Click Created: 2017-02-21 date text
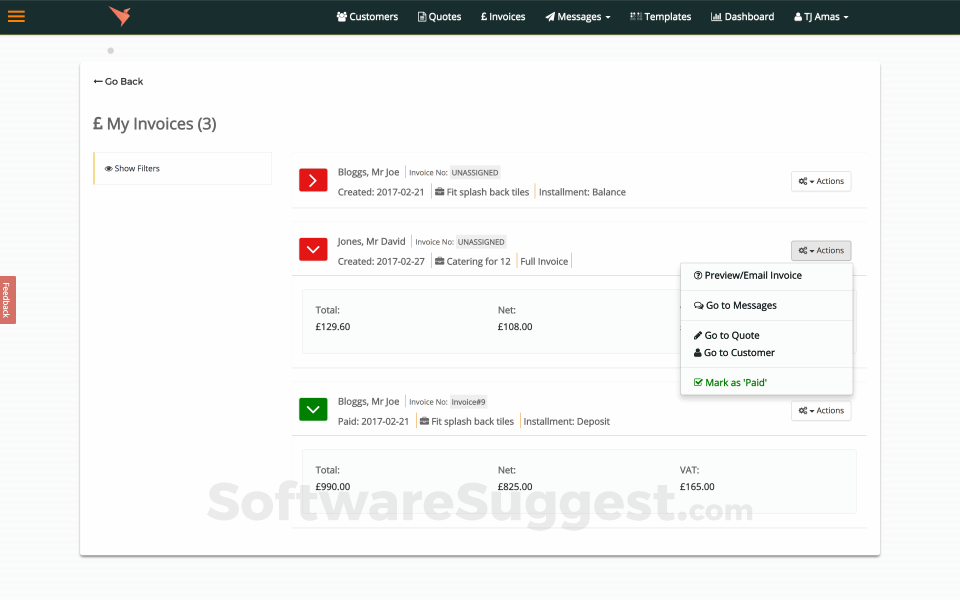The height and width of the screenshot is (600, 960). tap(381, 192)
